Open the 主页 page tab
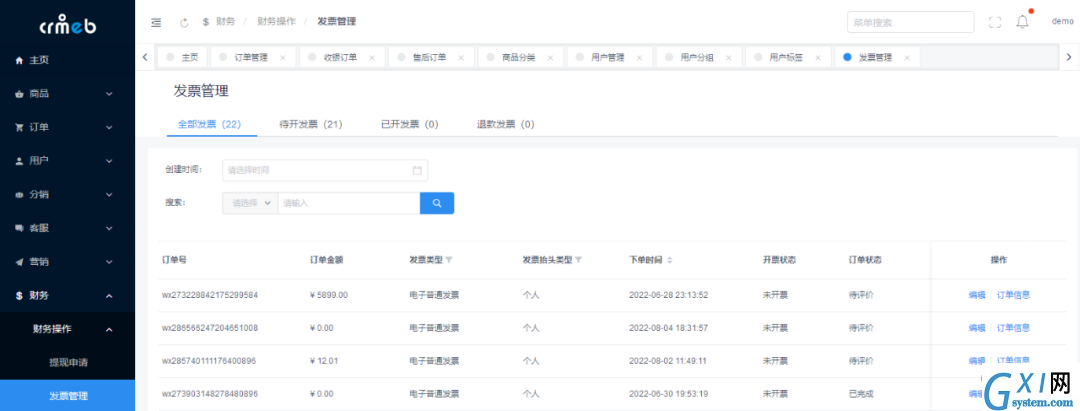This screenshot has height=411, width=1080. pos(183,58)
